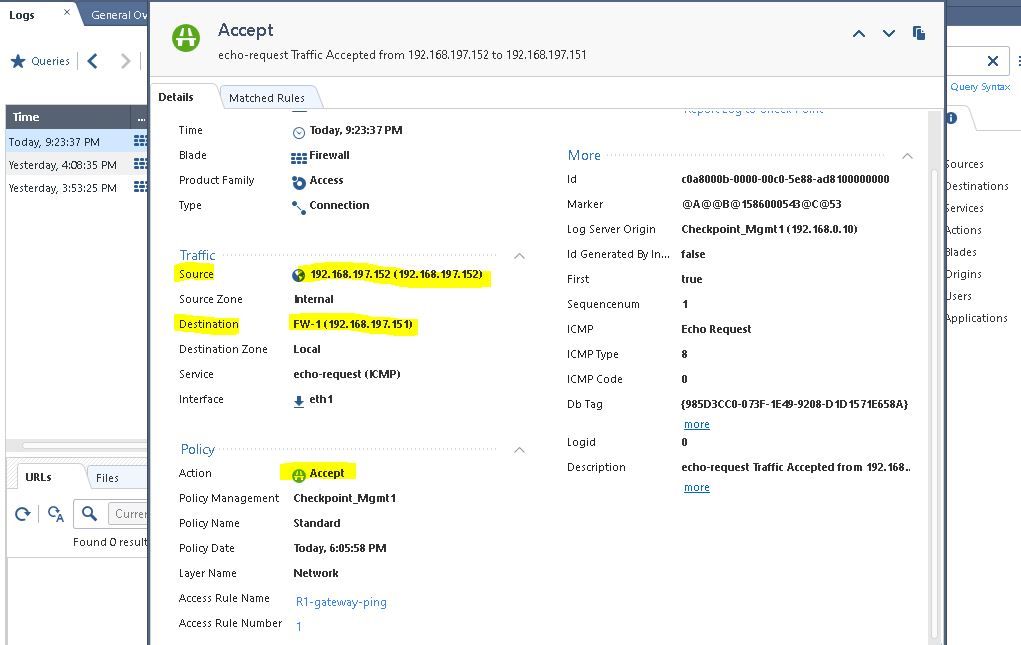Collapse the More section

[x=907, y=156]
